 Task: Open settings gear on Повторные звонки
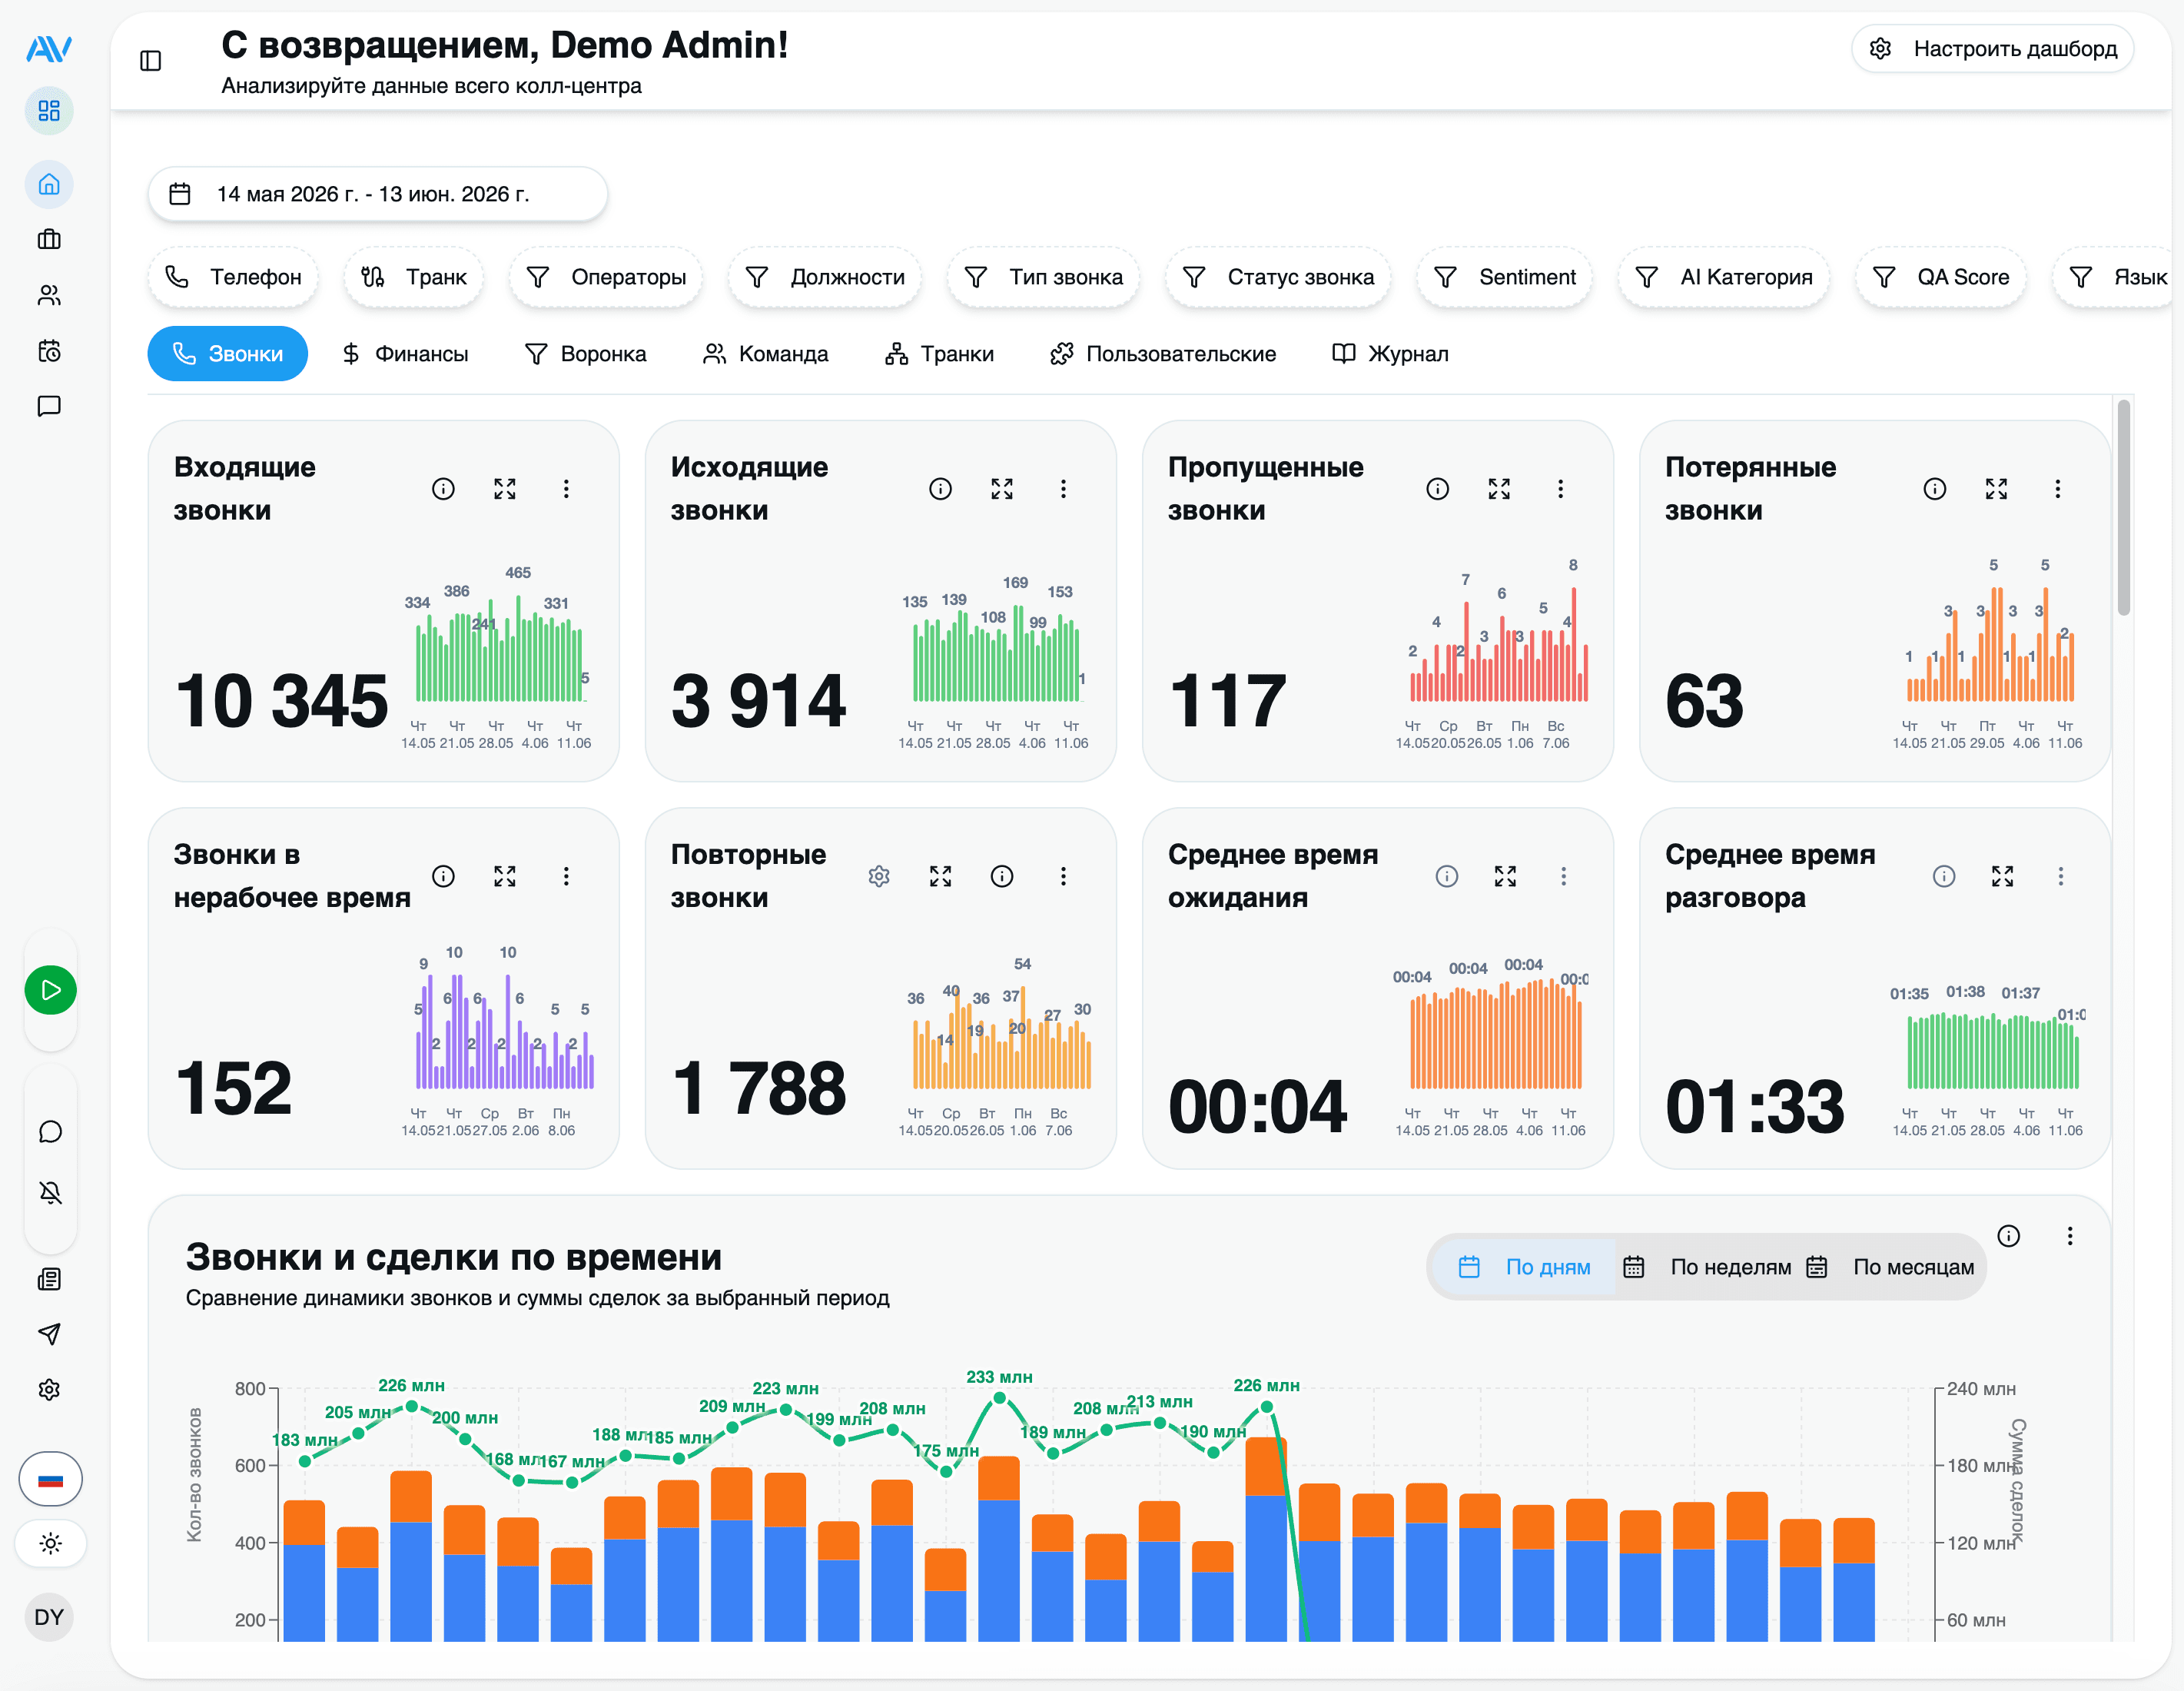pyautogui.click(x=879, y=876)
